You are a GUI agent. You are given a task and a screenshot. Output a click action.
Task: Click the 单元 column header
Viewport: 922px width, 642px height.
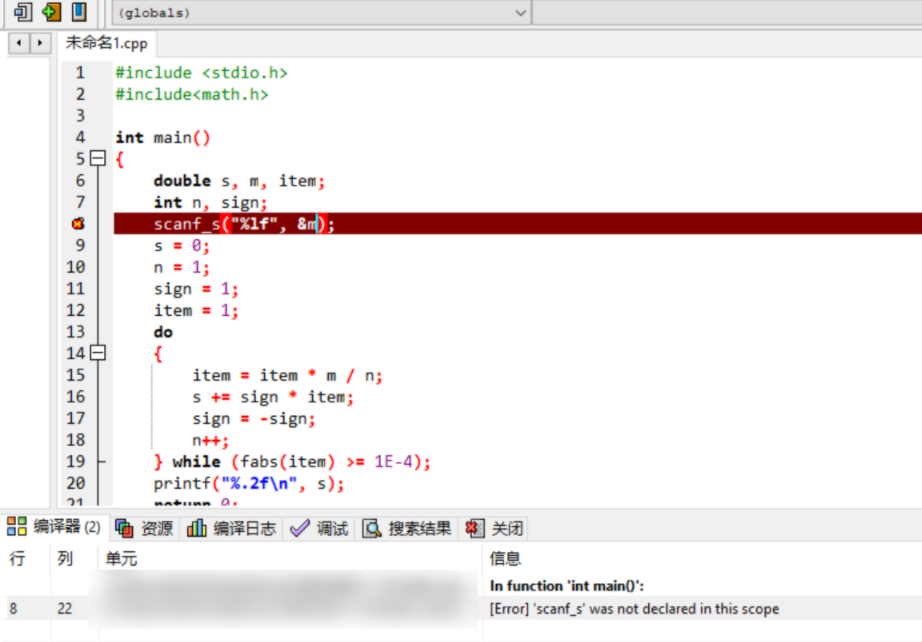(x=122, y=559)
